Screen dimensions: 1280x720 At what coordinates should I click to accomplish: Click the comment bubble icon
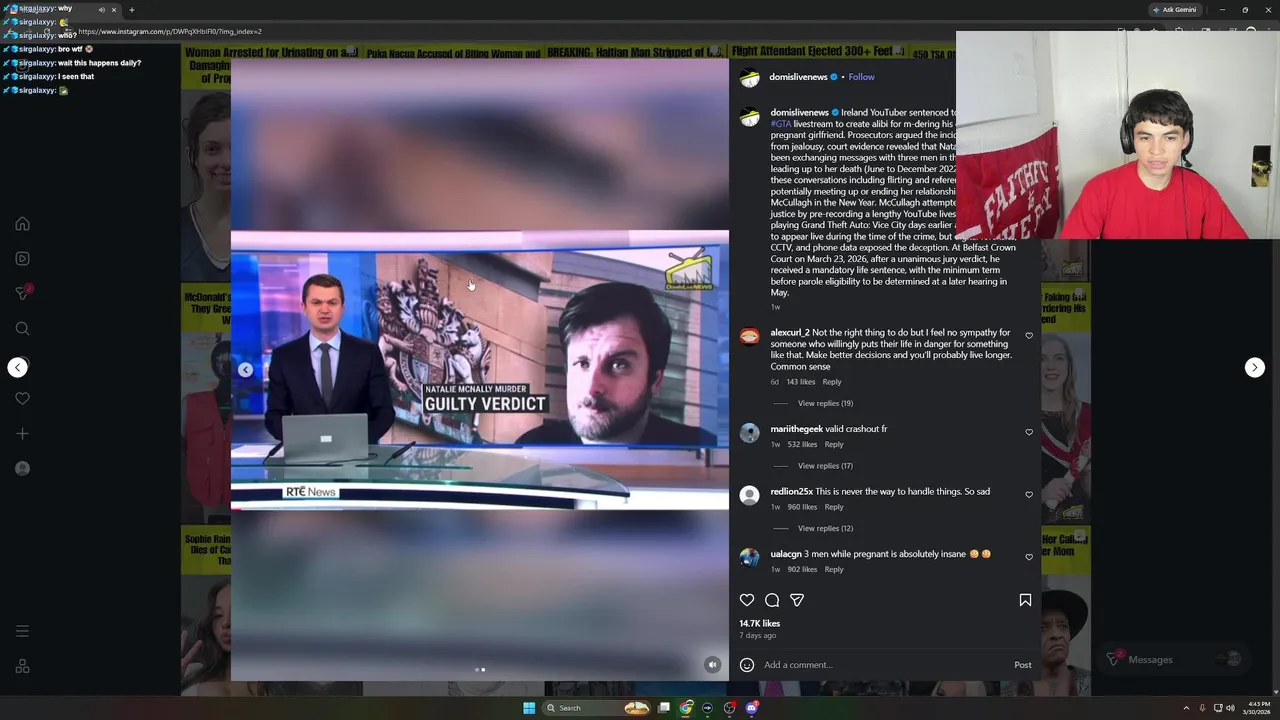772,600
